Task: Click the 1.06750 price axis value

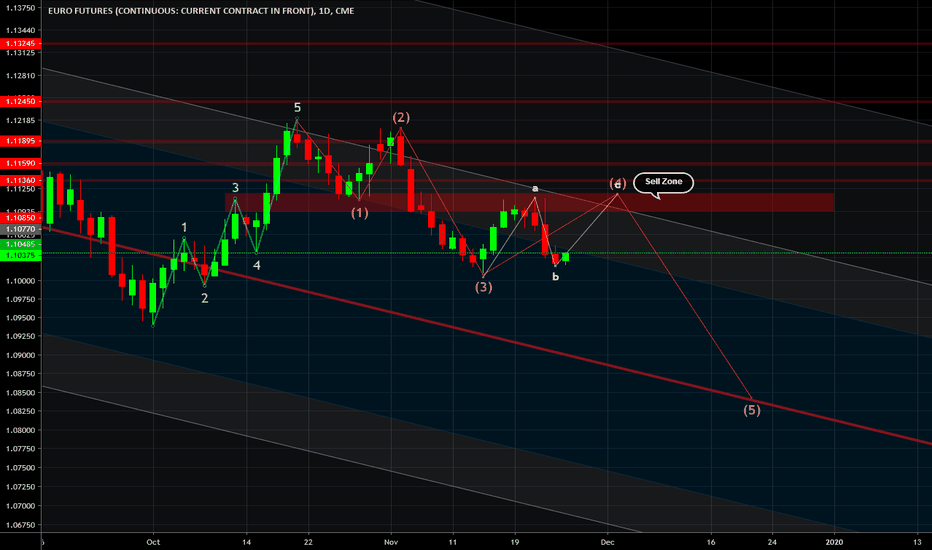Action: (20, 524)
